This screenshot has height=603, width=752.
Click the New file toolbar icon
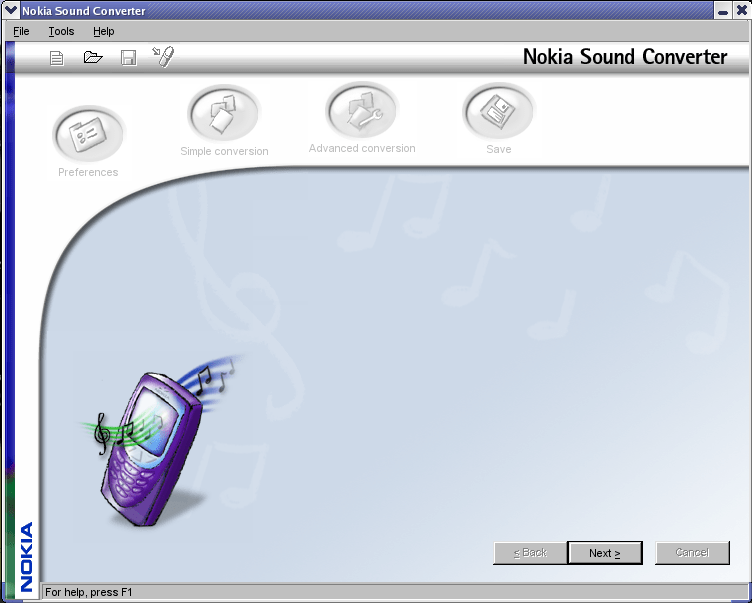[57, 59]
